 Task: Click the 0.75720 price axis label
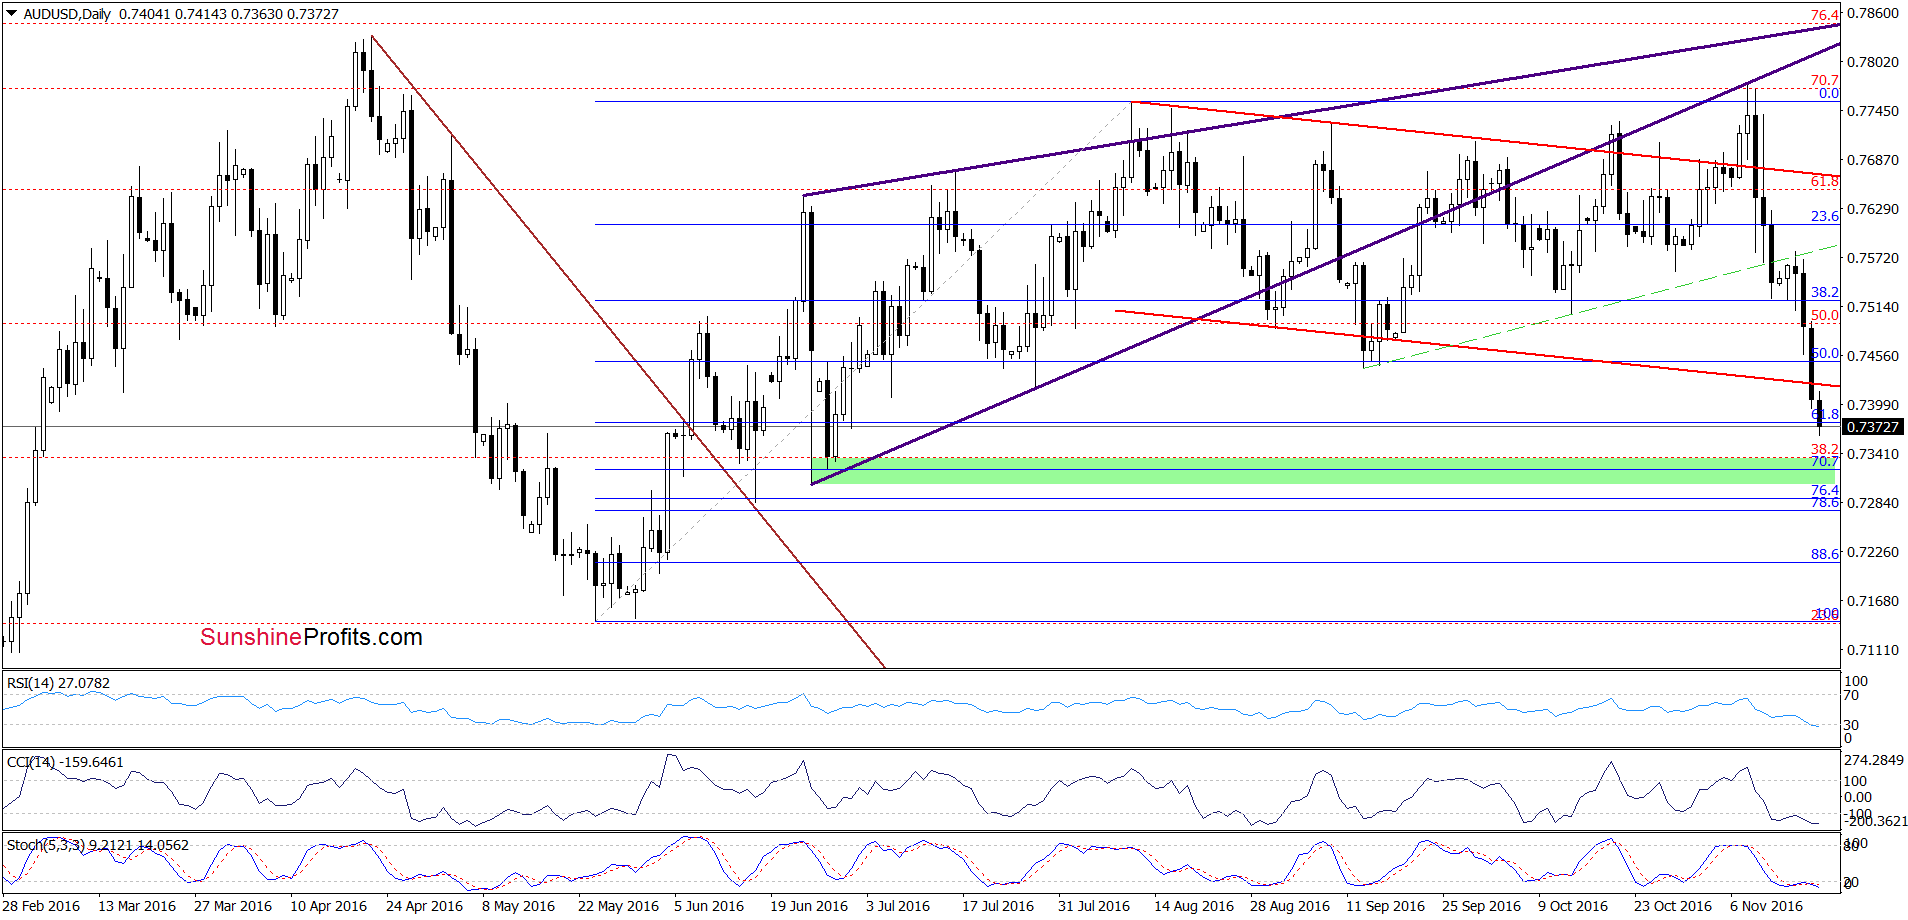1872,258
